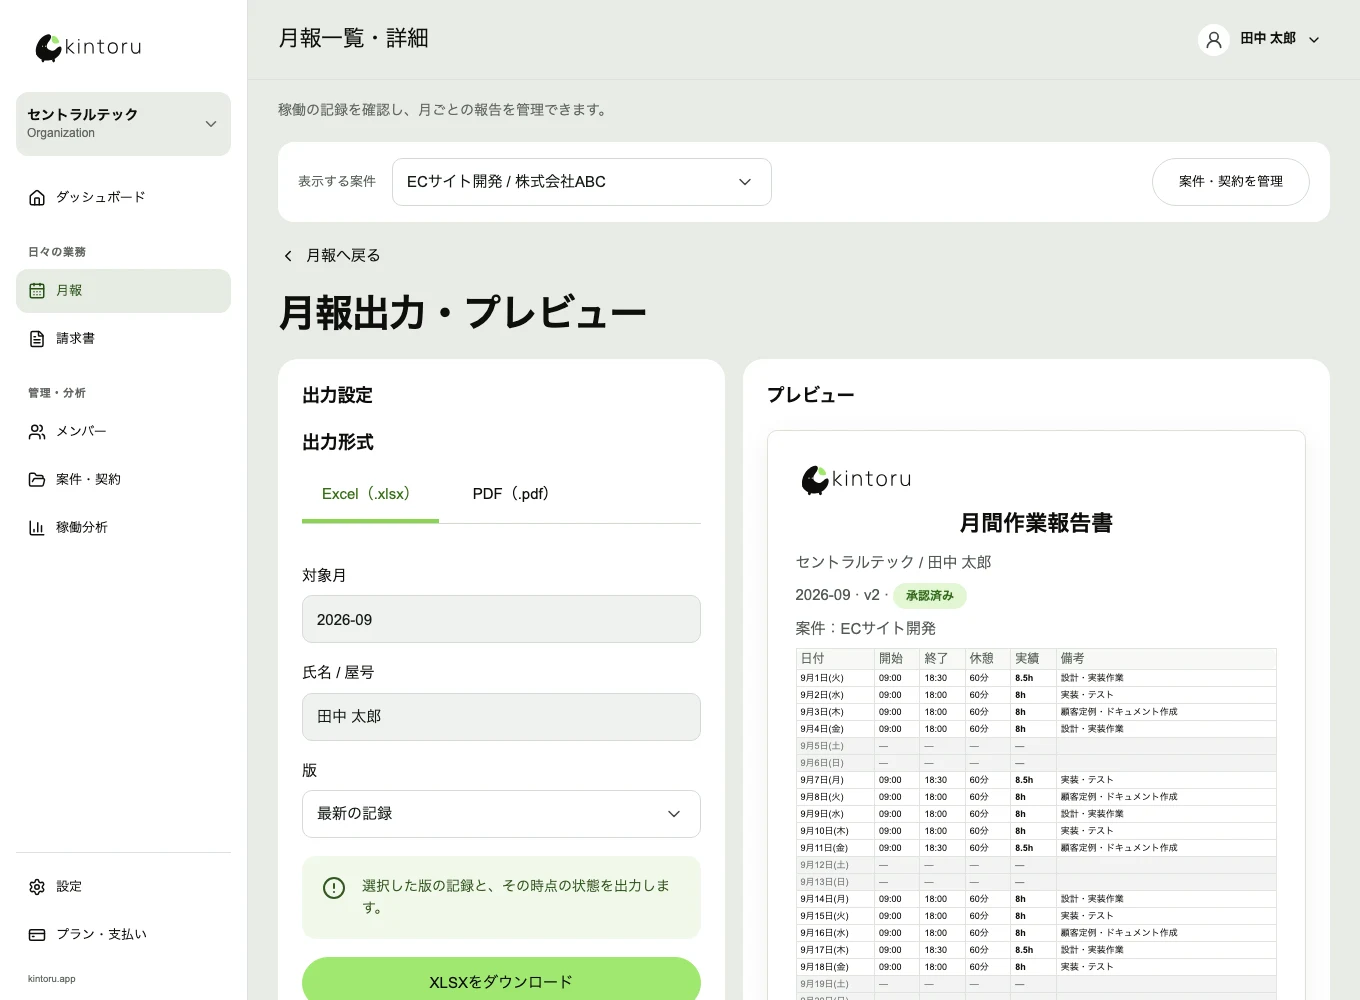1360x1000 pixels.
Task: Click the 氏名 / 屋号 field 田中 太郎
Action: (501, 717)
